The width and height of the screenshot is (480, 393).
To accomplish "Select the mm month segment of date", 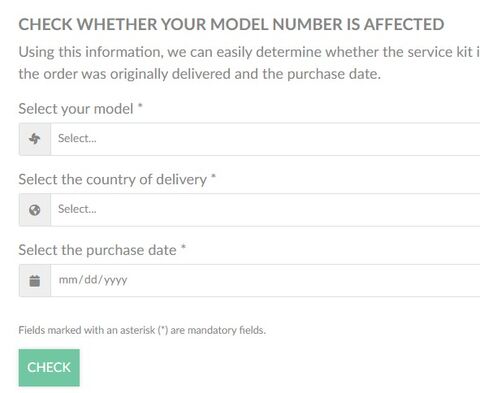I will pos(68,280).
